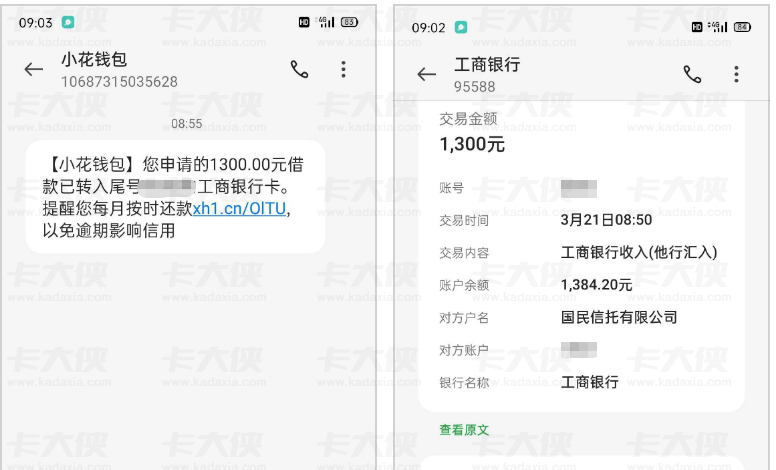This screenshot has width=776, height=470.
Task: Go back from the 工商银行 conversation
Action: (x=427, y=75)
